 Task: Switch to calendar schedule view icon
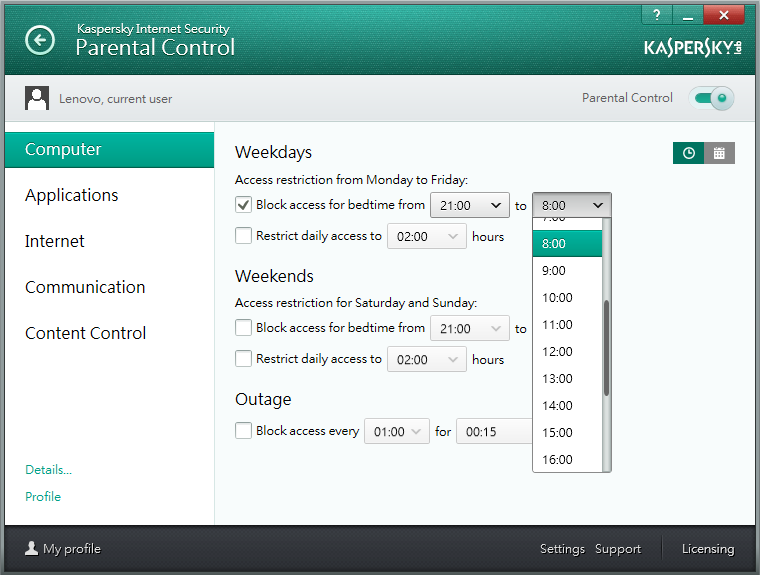719,153
